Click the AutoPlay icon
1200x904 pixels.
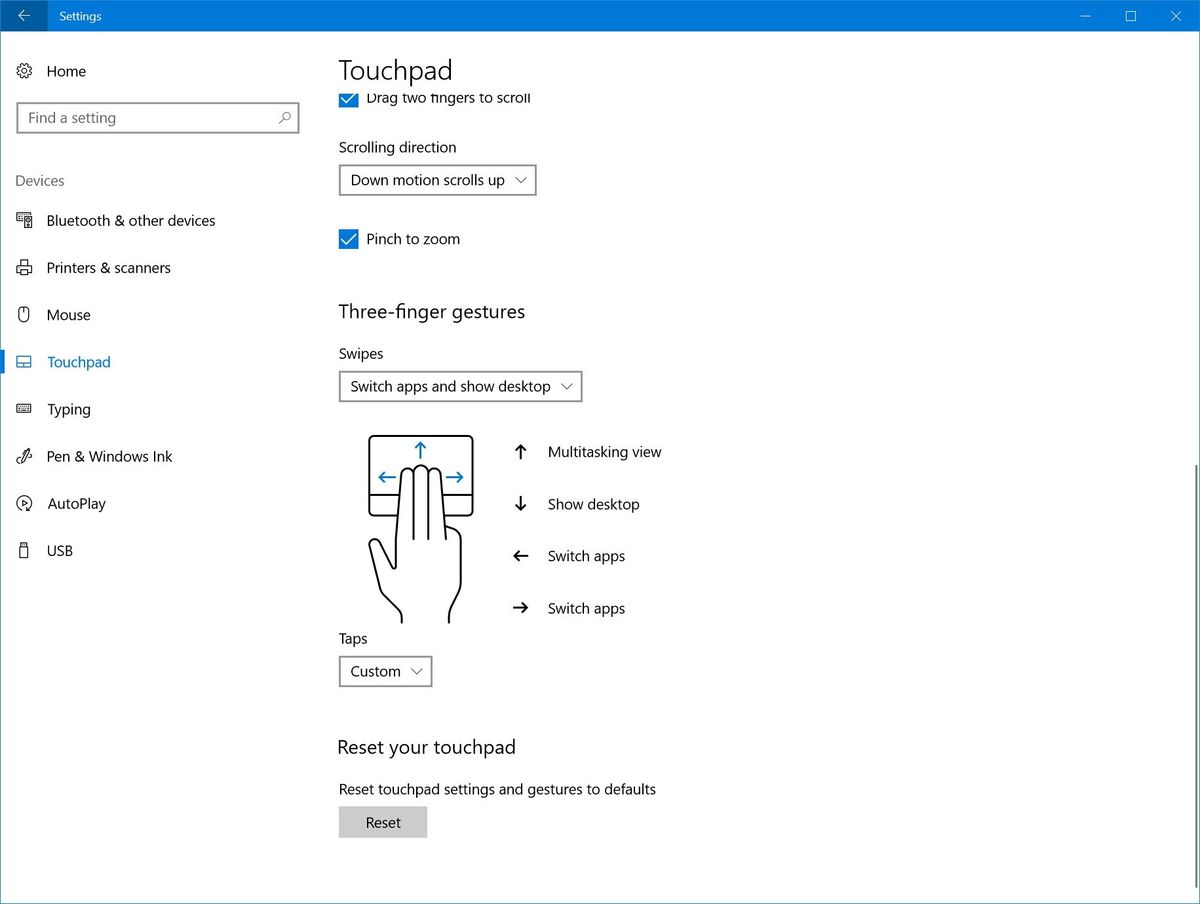coord(24,503)
